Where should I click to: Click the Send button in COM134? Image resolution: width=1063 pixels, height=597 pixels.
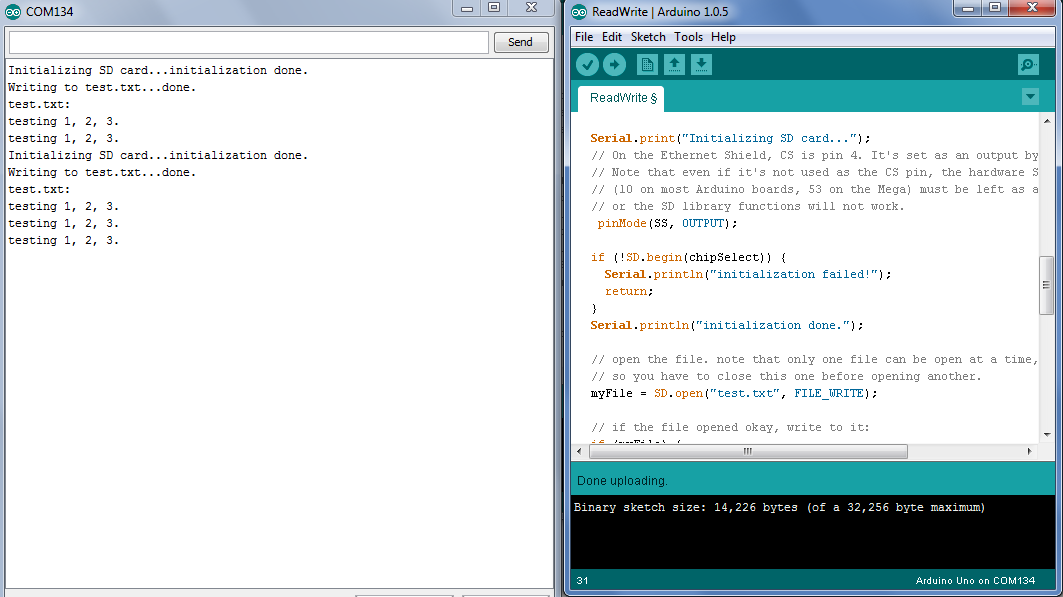tap(521, 42)
